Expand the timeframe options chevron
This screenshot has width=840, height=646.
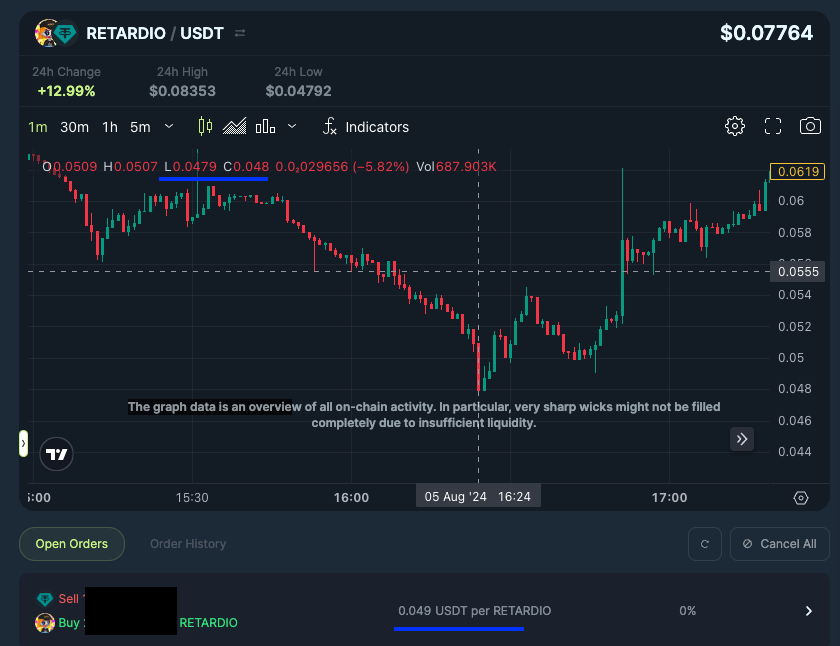pos(166,126)
